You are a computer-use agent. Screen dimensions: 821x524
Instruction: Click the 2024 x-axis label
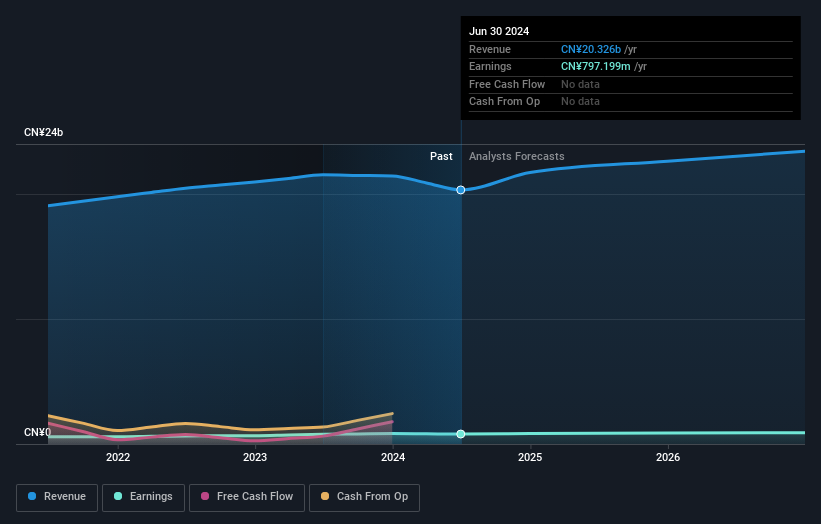pyautogui.click(x=393, y=457)
